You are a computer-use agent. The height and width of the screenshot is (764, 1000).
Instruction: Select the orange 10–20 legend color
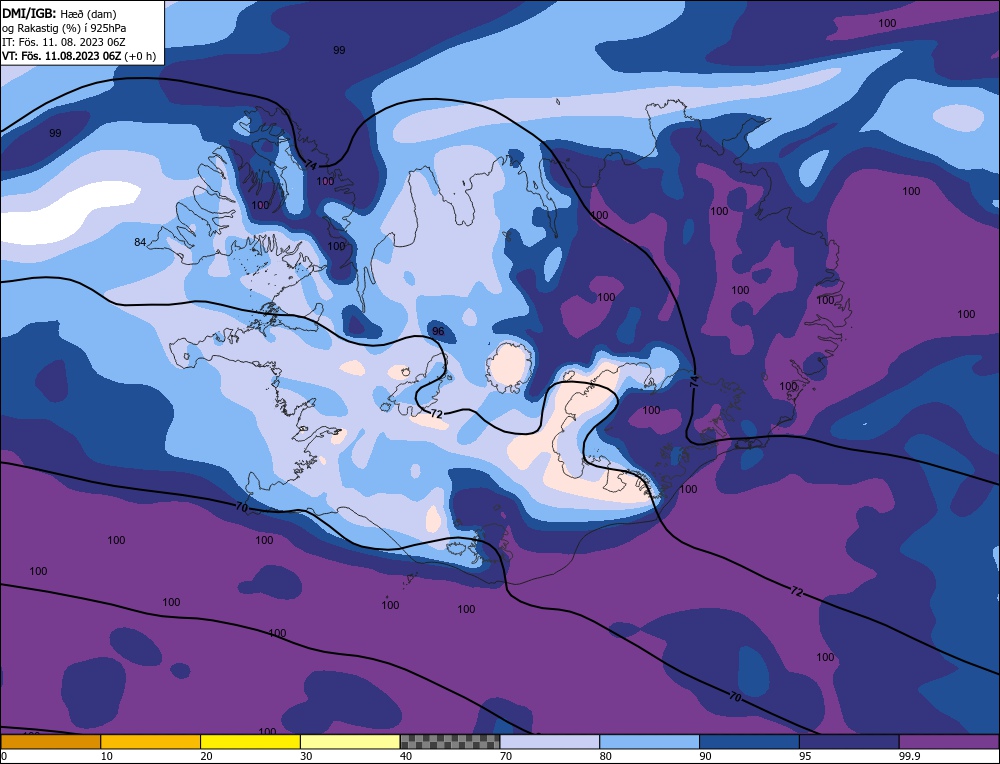pyautogui.click(x=151, y=742)
